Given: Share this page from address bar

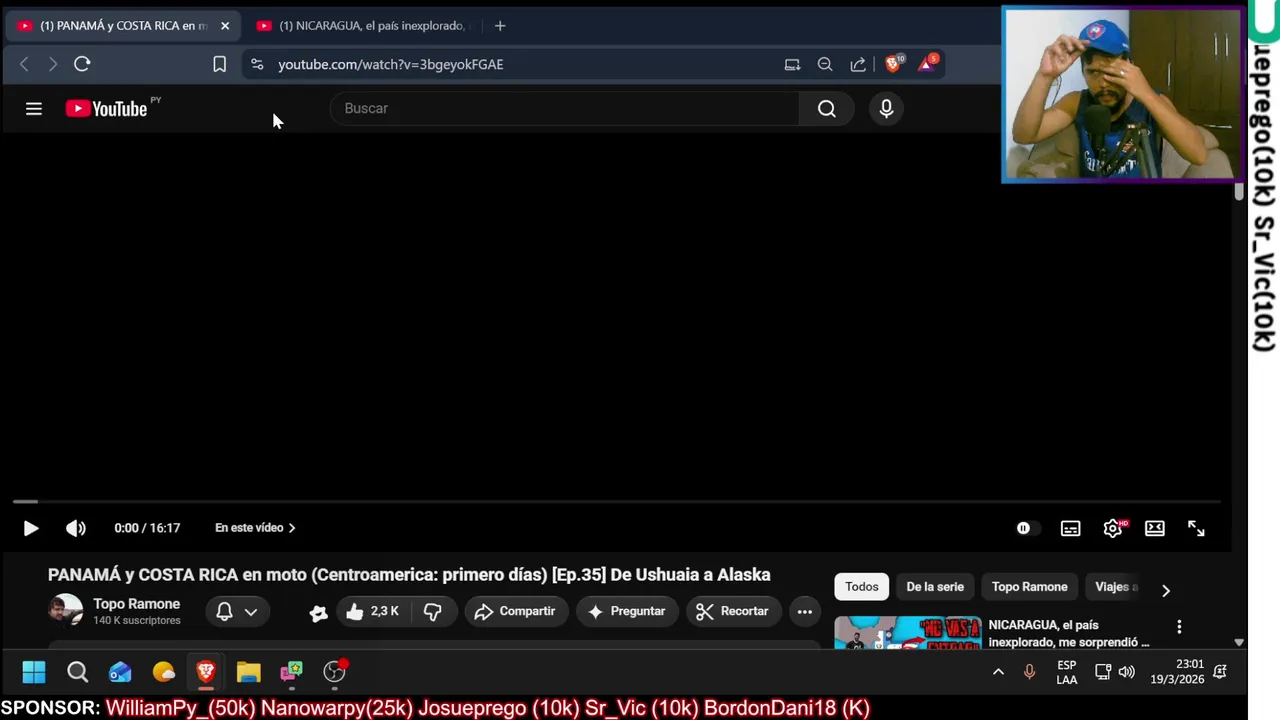Looking at the screenshot, I should (858, 64).
